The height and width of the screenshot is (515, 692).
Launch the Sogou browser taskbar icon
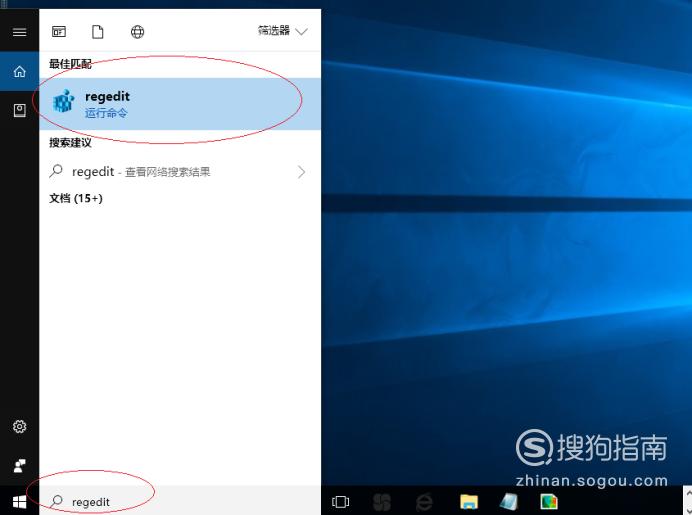tap(382, 502)
